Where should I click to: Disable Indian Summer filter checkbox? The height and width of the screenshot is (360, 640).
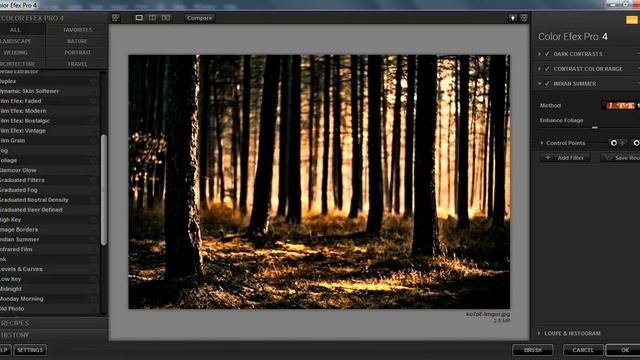tap(547, 84)
